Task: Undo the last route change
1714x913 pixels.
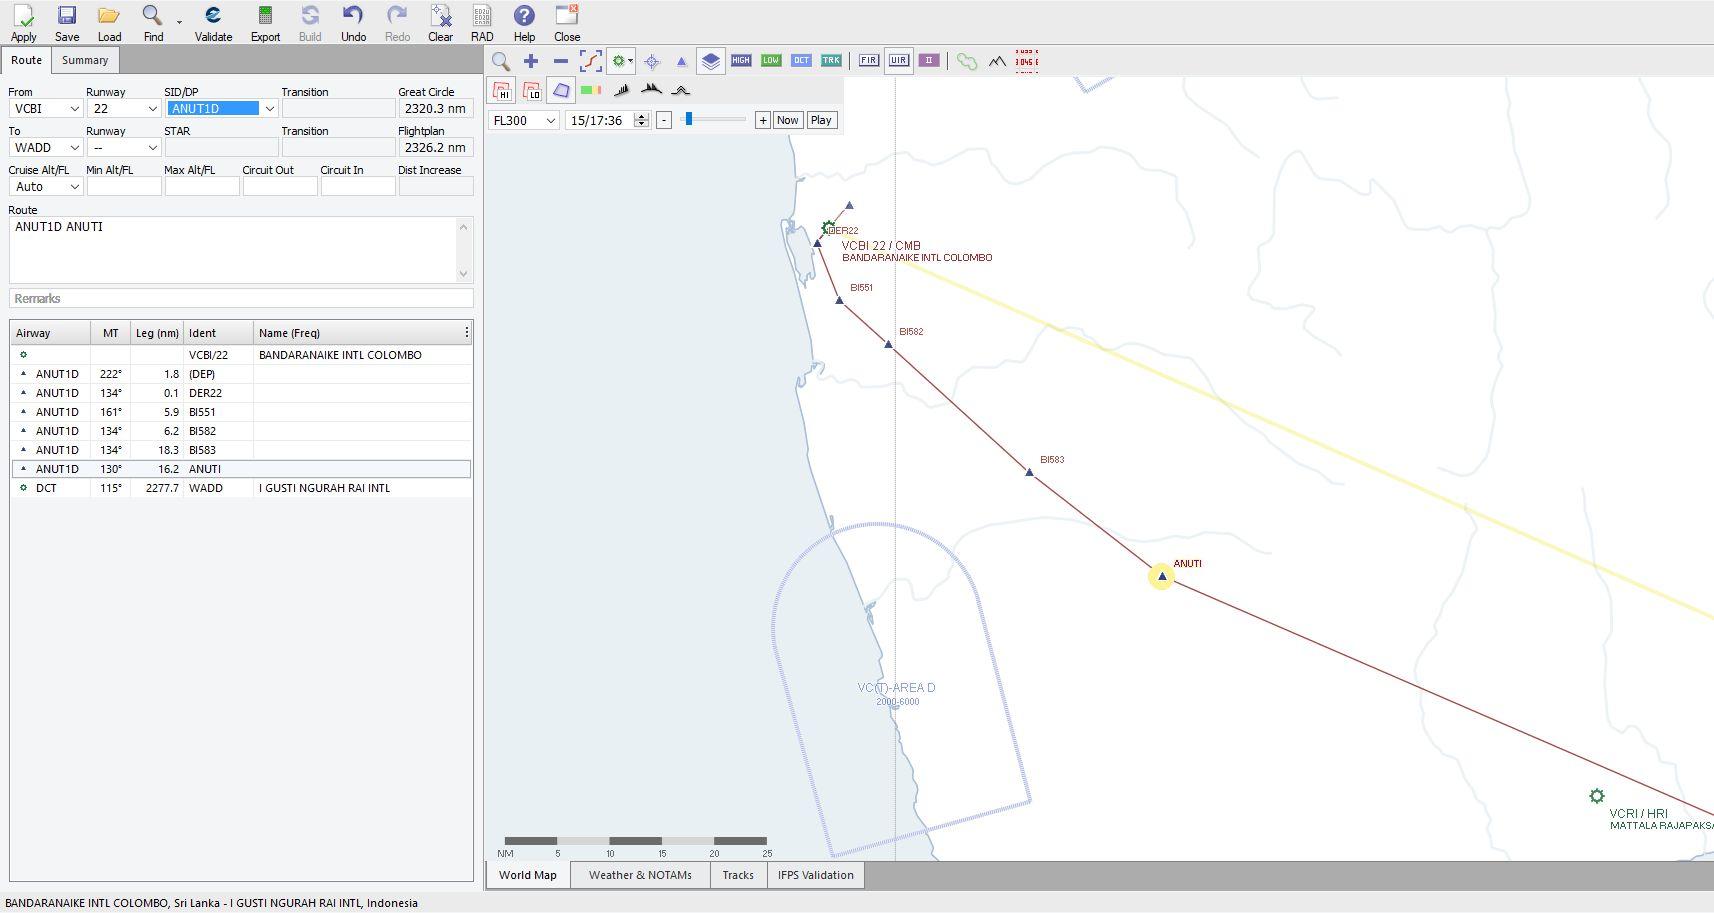Action: pyautogui.click(x=353, y=16)
